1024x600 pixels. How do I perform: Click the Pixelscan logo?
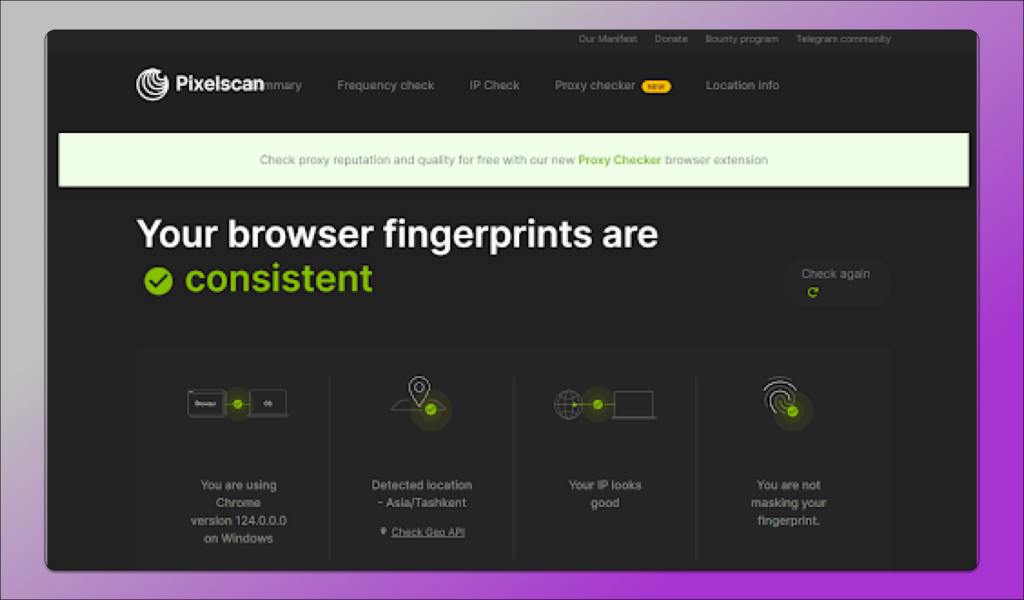(x=200, y=84)
